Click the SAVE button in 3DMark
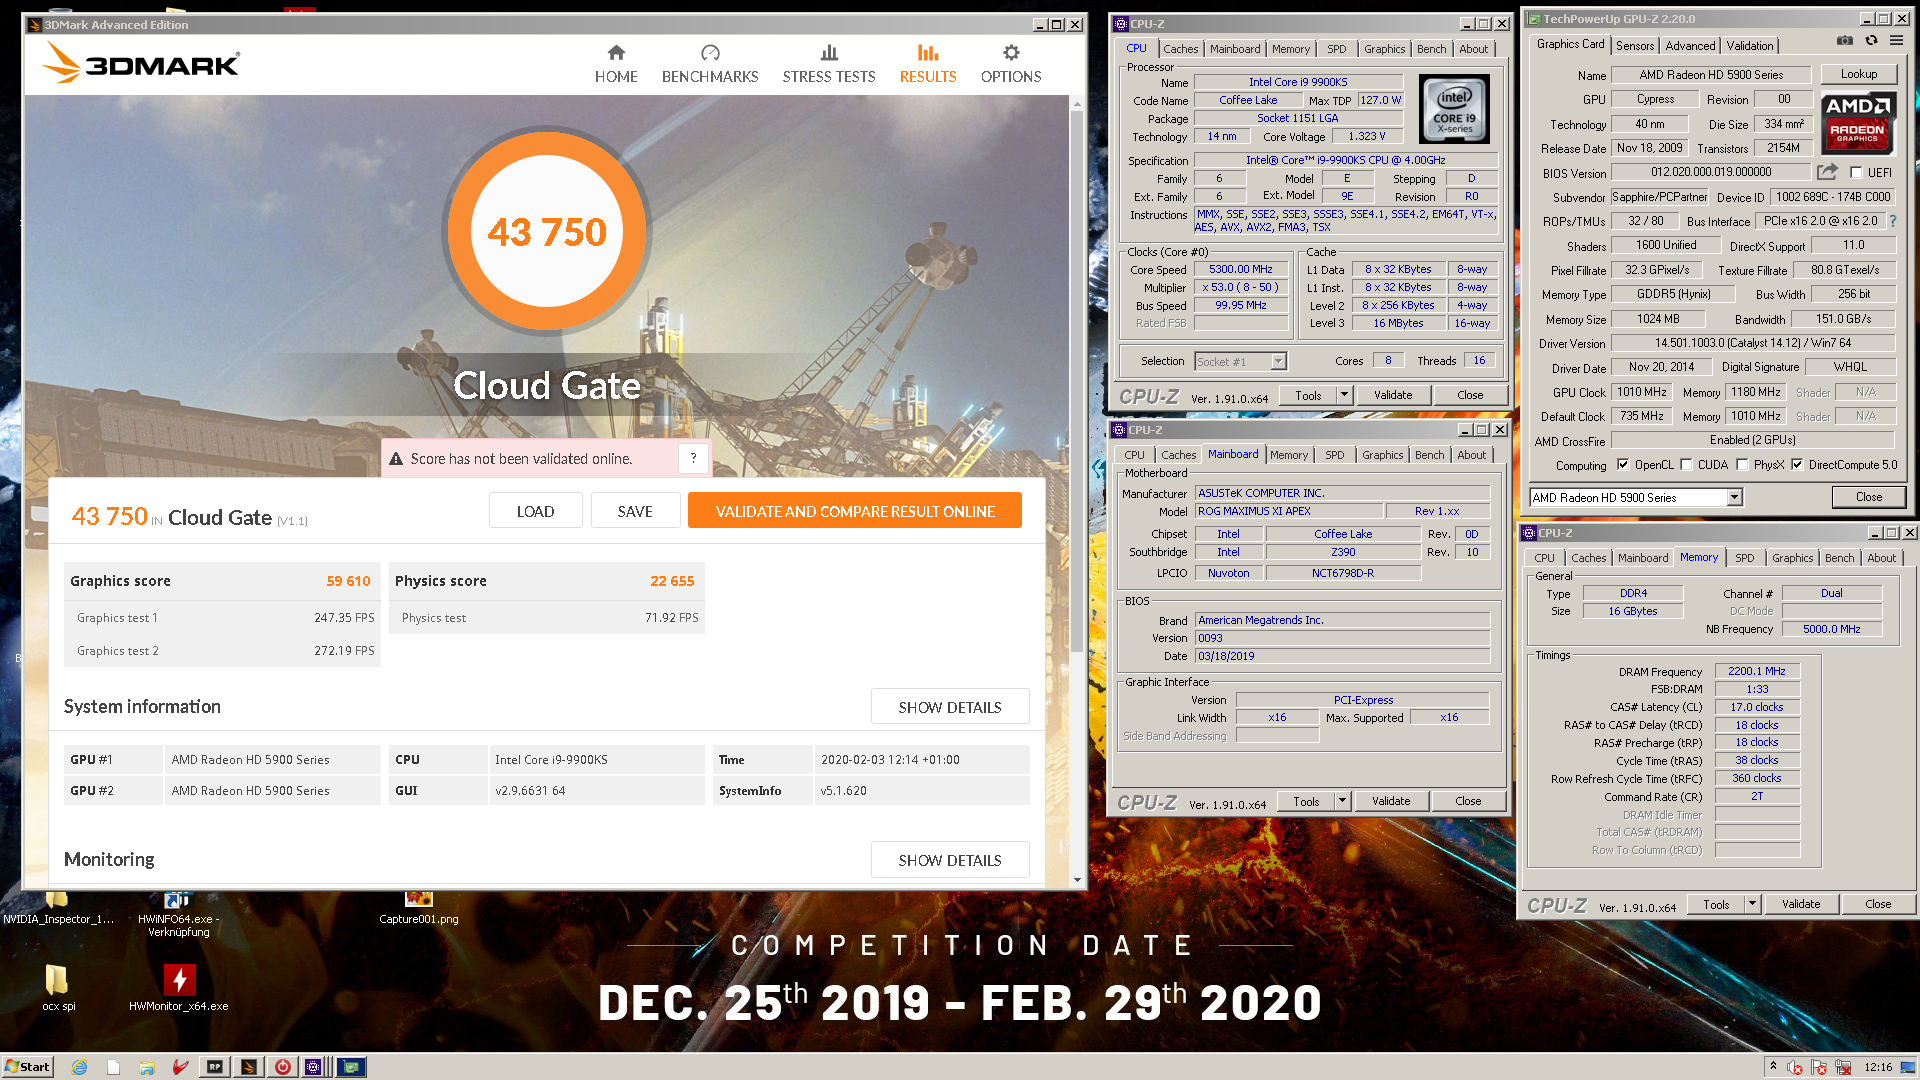The image size is (1920, 1080). 635,511
